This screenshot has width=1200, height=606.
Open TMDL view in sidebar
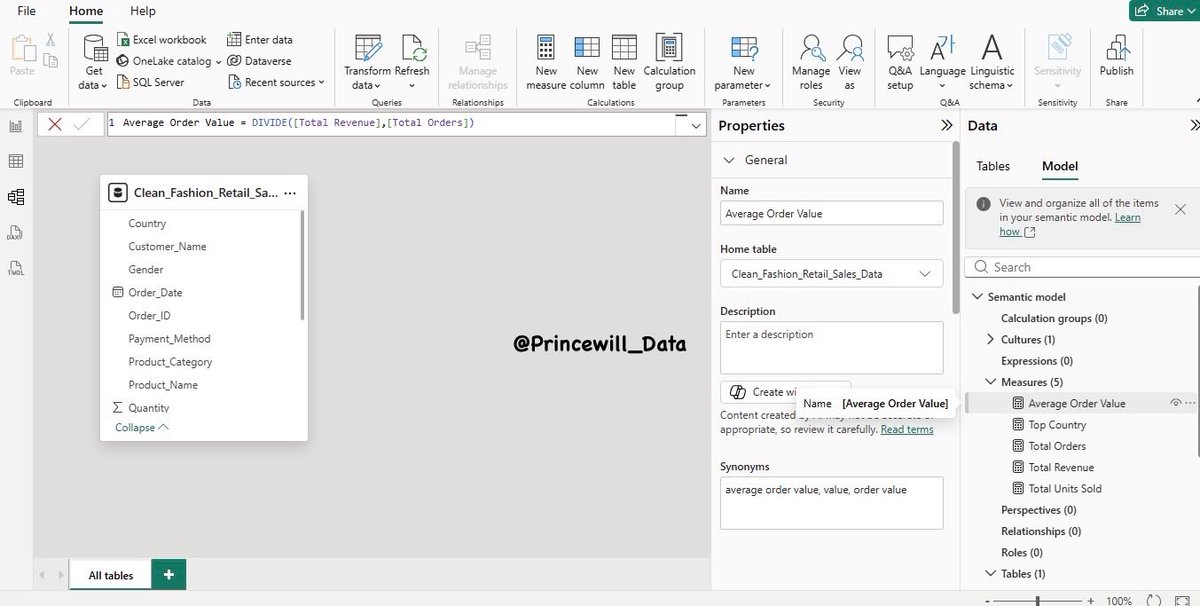pyautogui.click(x=16, y=270)
